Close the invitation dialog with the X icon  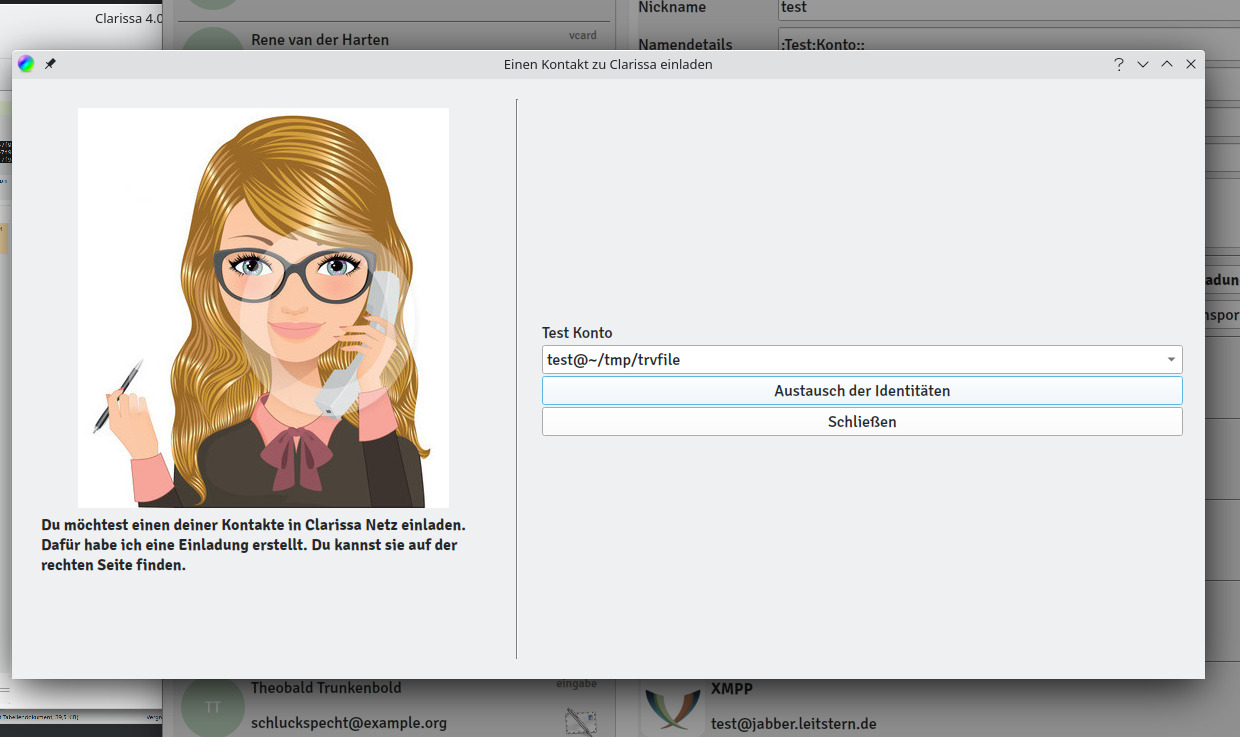[1191, 64]
